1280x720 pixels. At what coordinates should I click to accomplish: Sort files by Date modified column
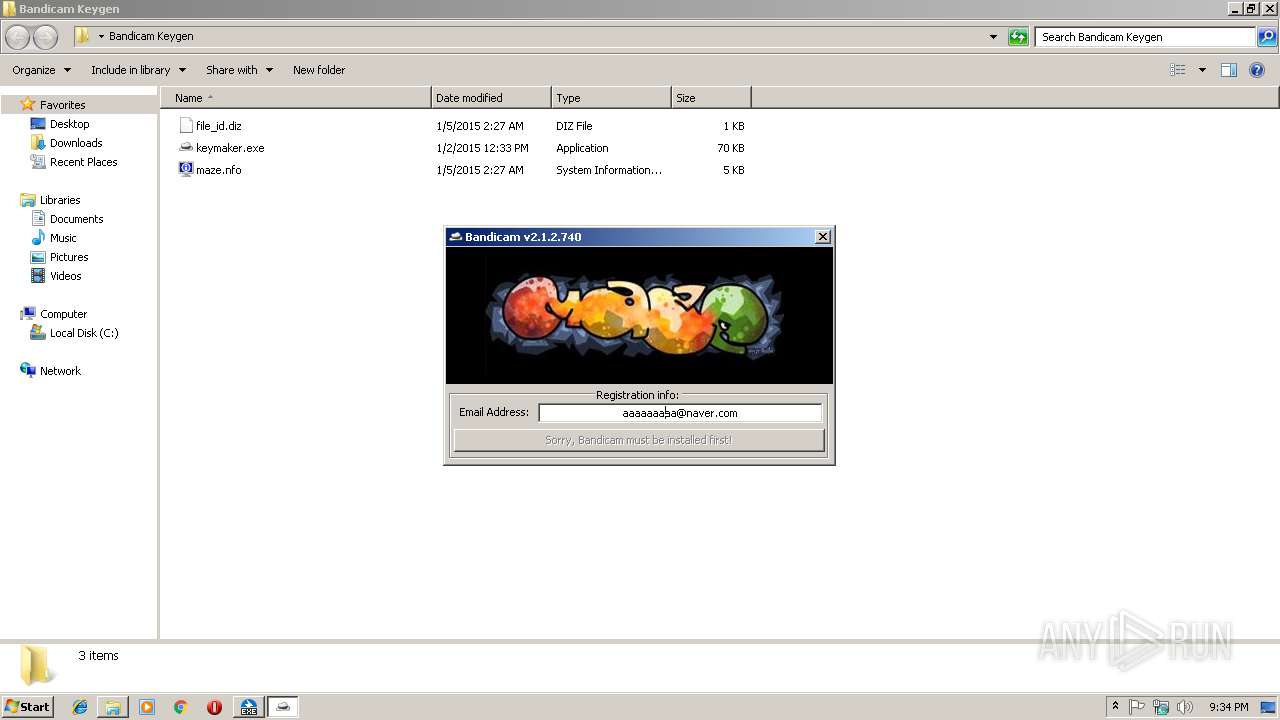coord(491,98)
